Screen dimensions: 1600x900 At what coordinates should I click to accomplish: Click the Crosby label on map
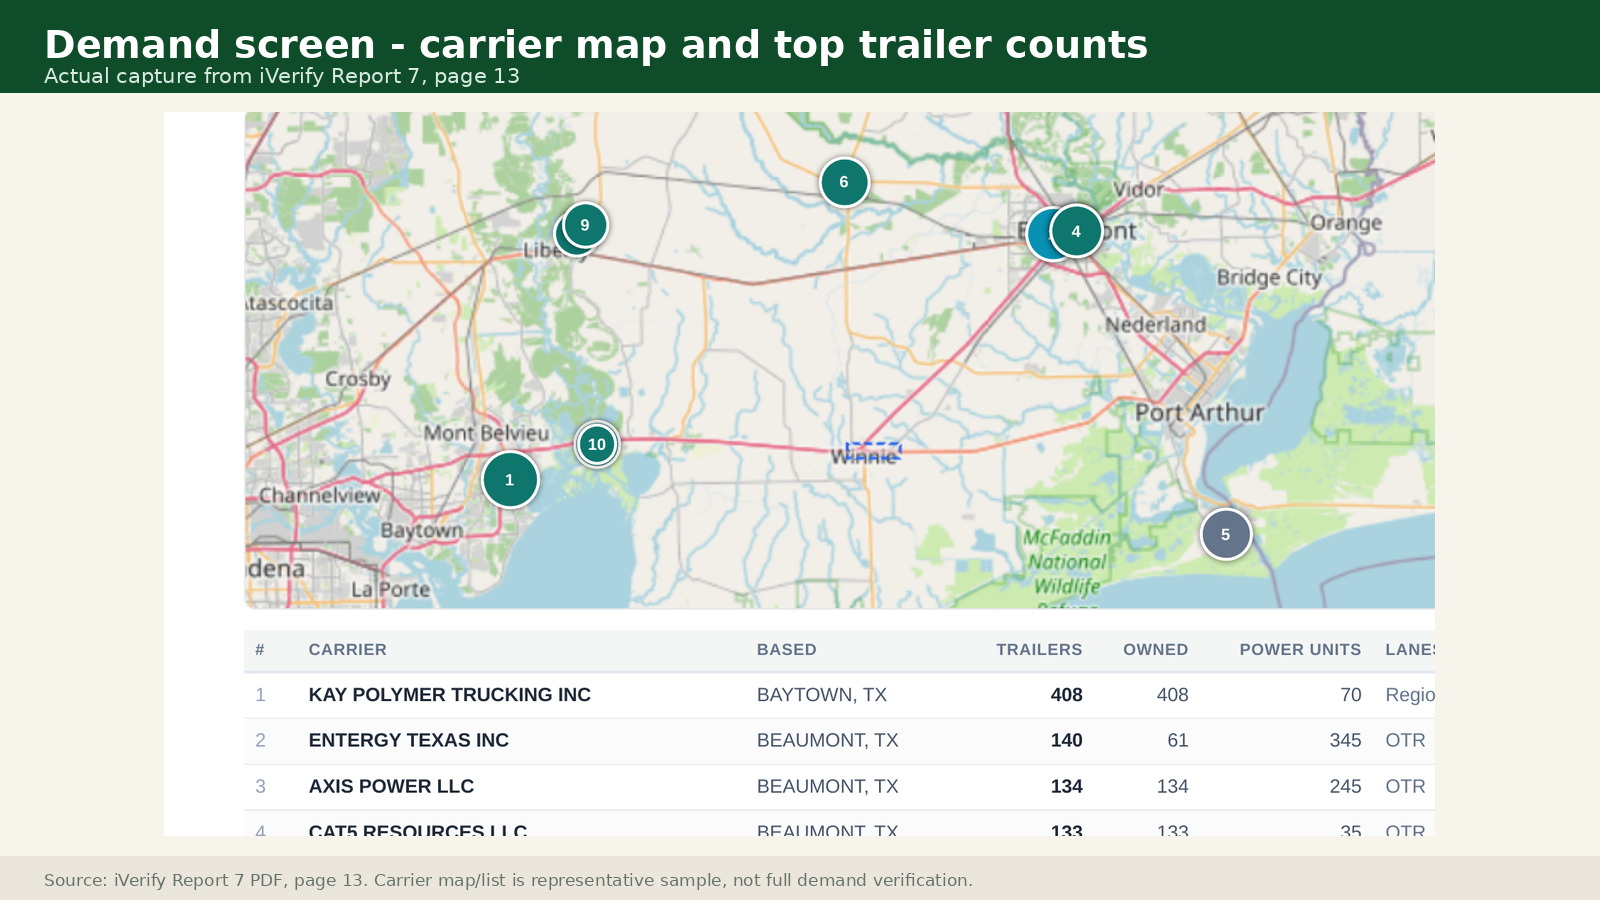coord(357,379)
